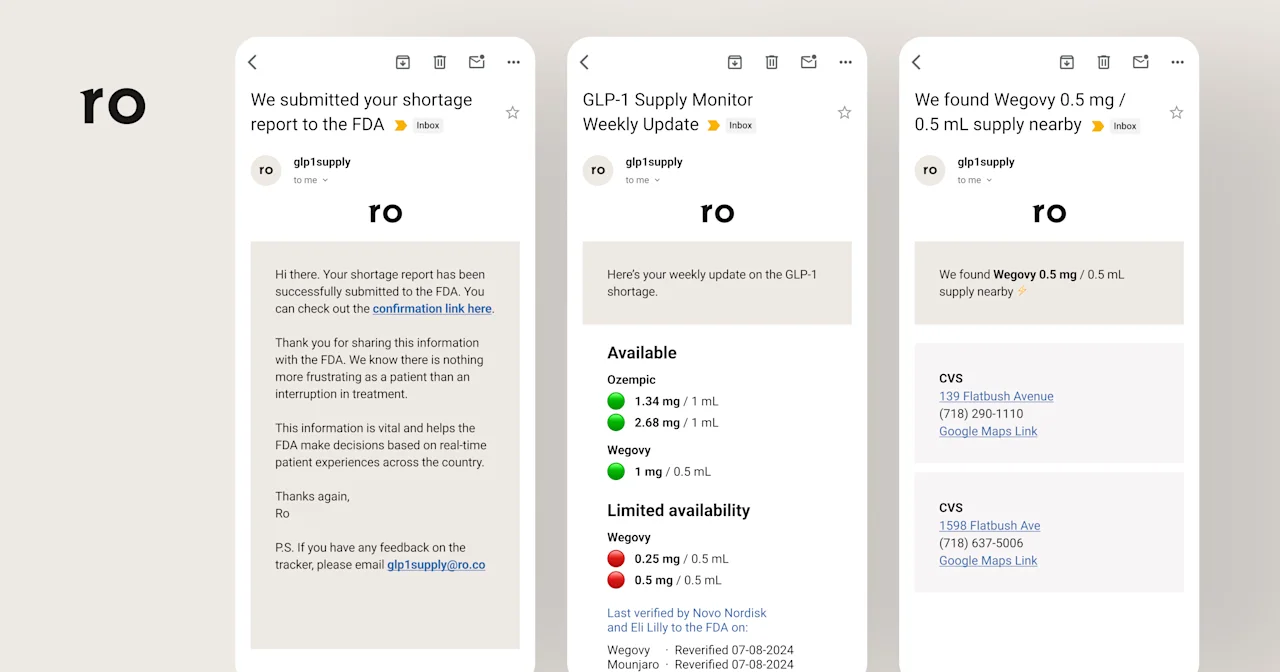Delete the Wegovy supply nearby email

coord(1104,62)
